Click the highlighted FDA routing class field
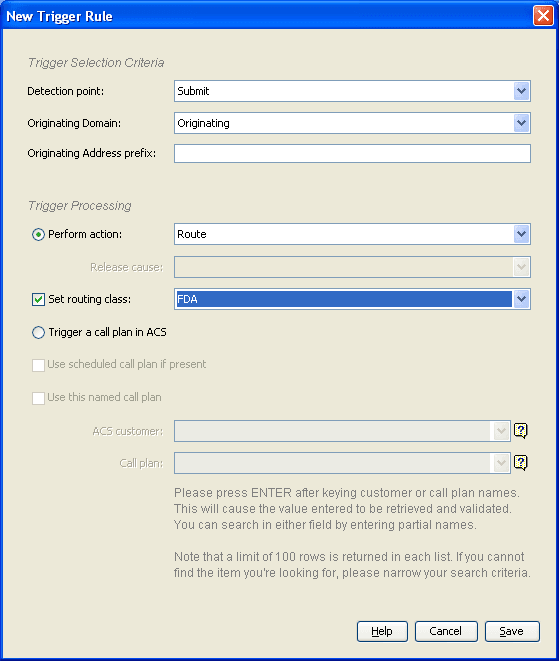 pyautogui.click(x=344, y=299)
